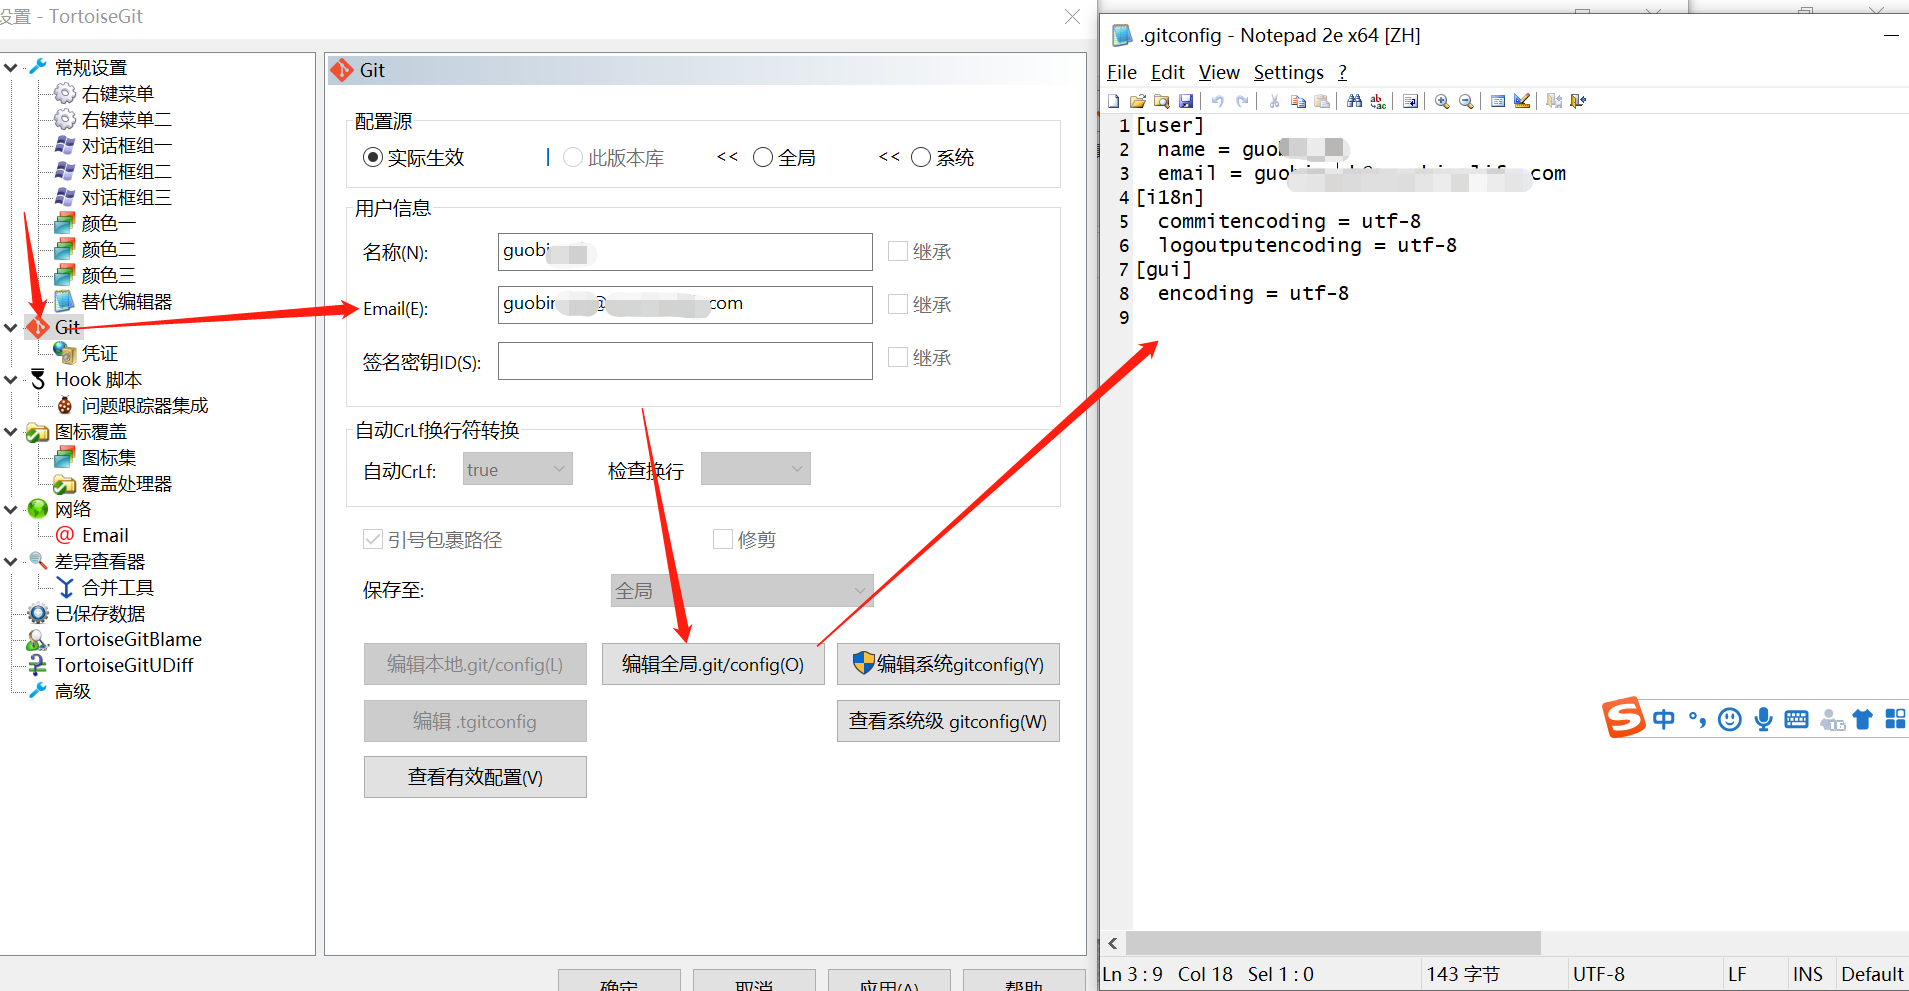
Task: Open the soft keyboard icon on Sogou bar
Action: point(1796,719)
